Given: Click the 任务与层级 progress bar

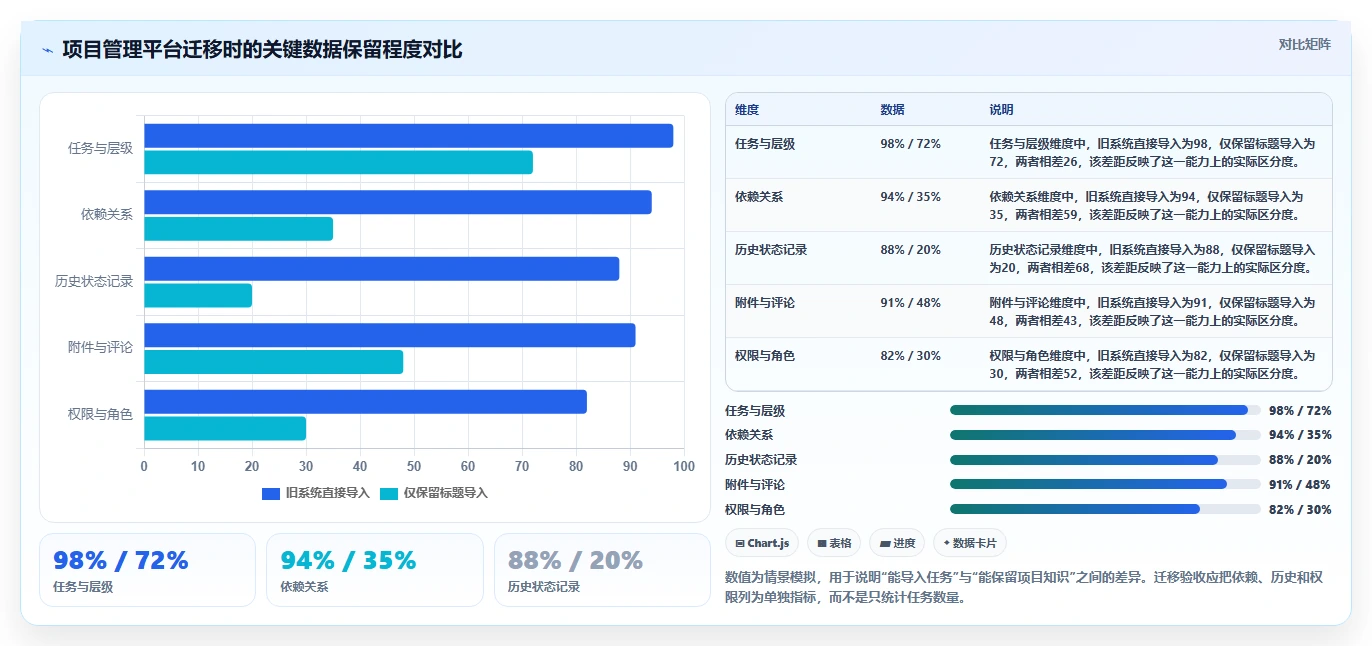Looking at the screenshot, I should coord(1105,410).
